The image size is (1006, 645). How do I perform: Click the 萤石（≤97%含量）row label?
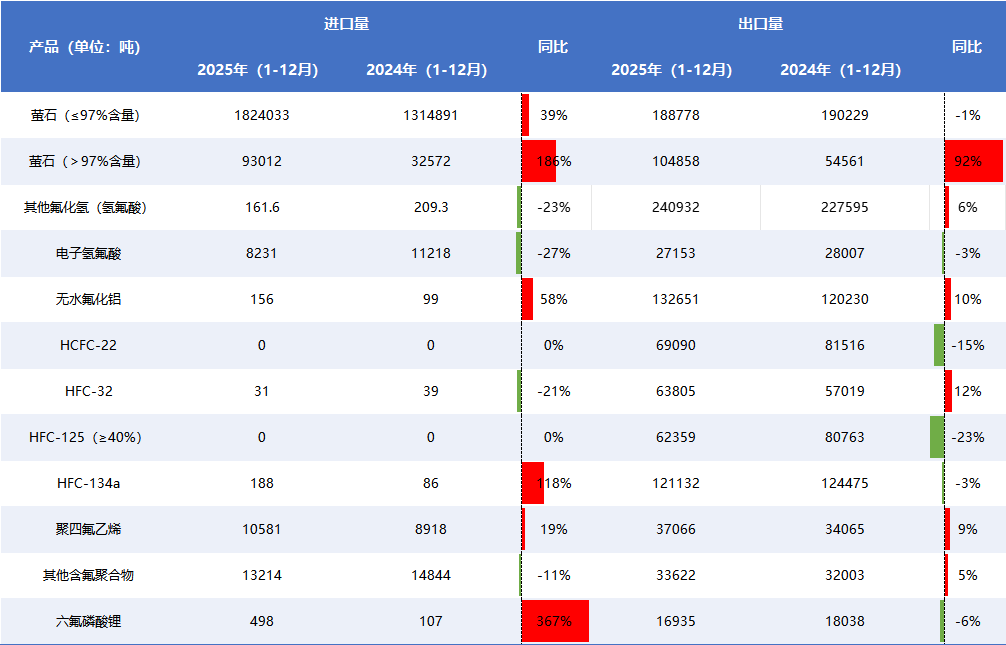tap(85, 115)
